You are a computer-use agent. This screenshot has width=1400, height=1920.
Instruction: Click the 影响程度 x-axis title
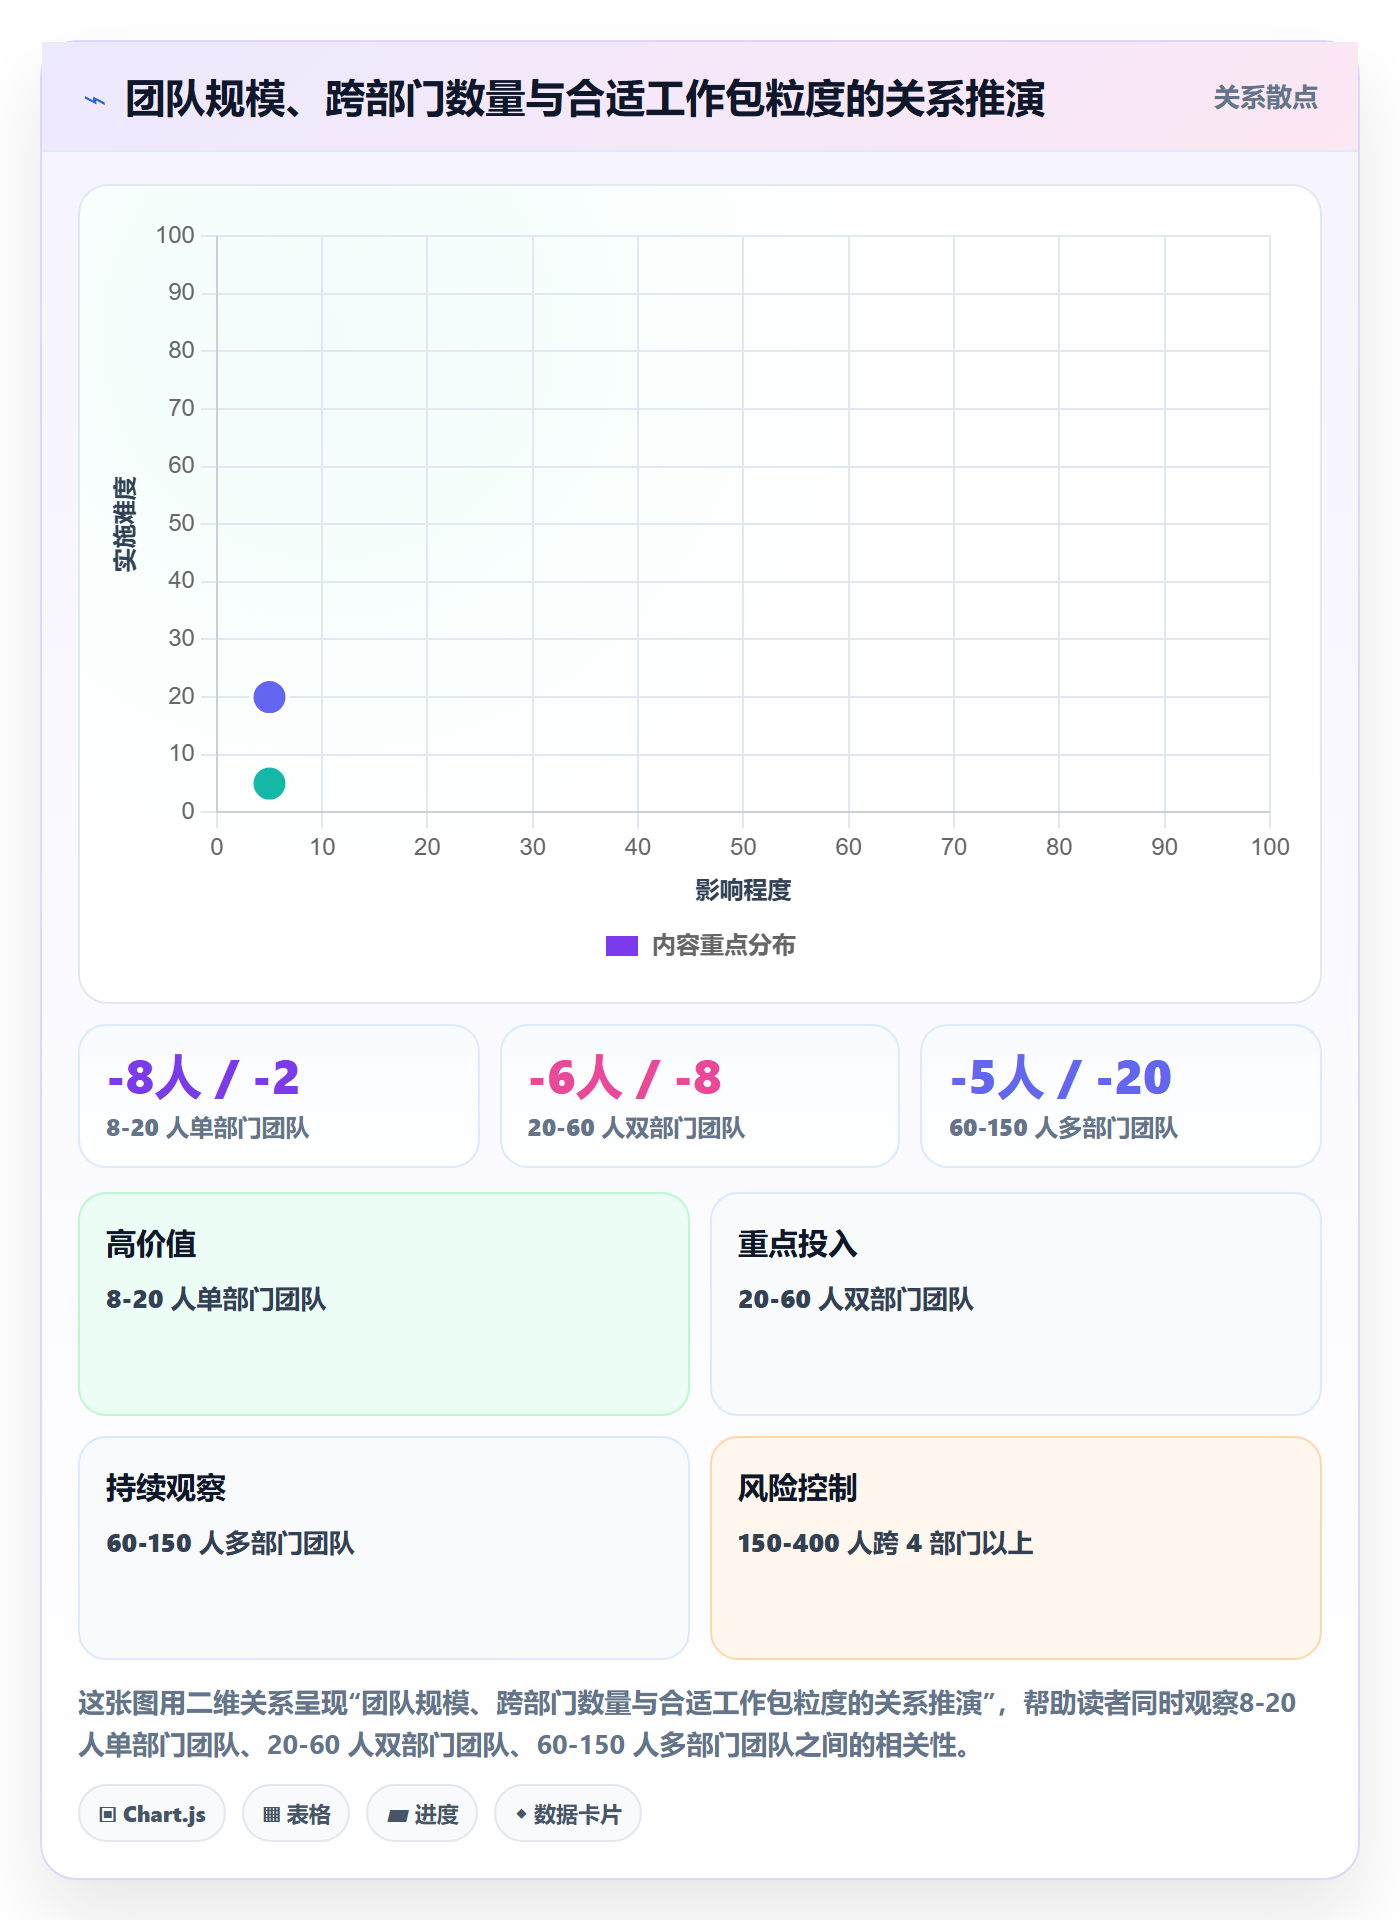(743, 890)
